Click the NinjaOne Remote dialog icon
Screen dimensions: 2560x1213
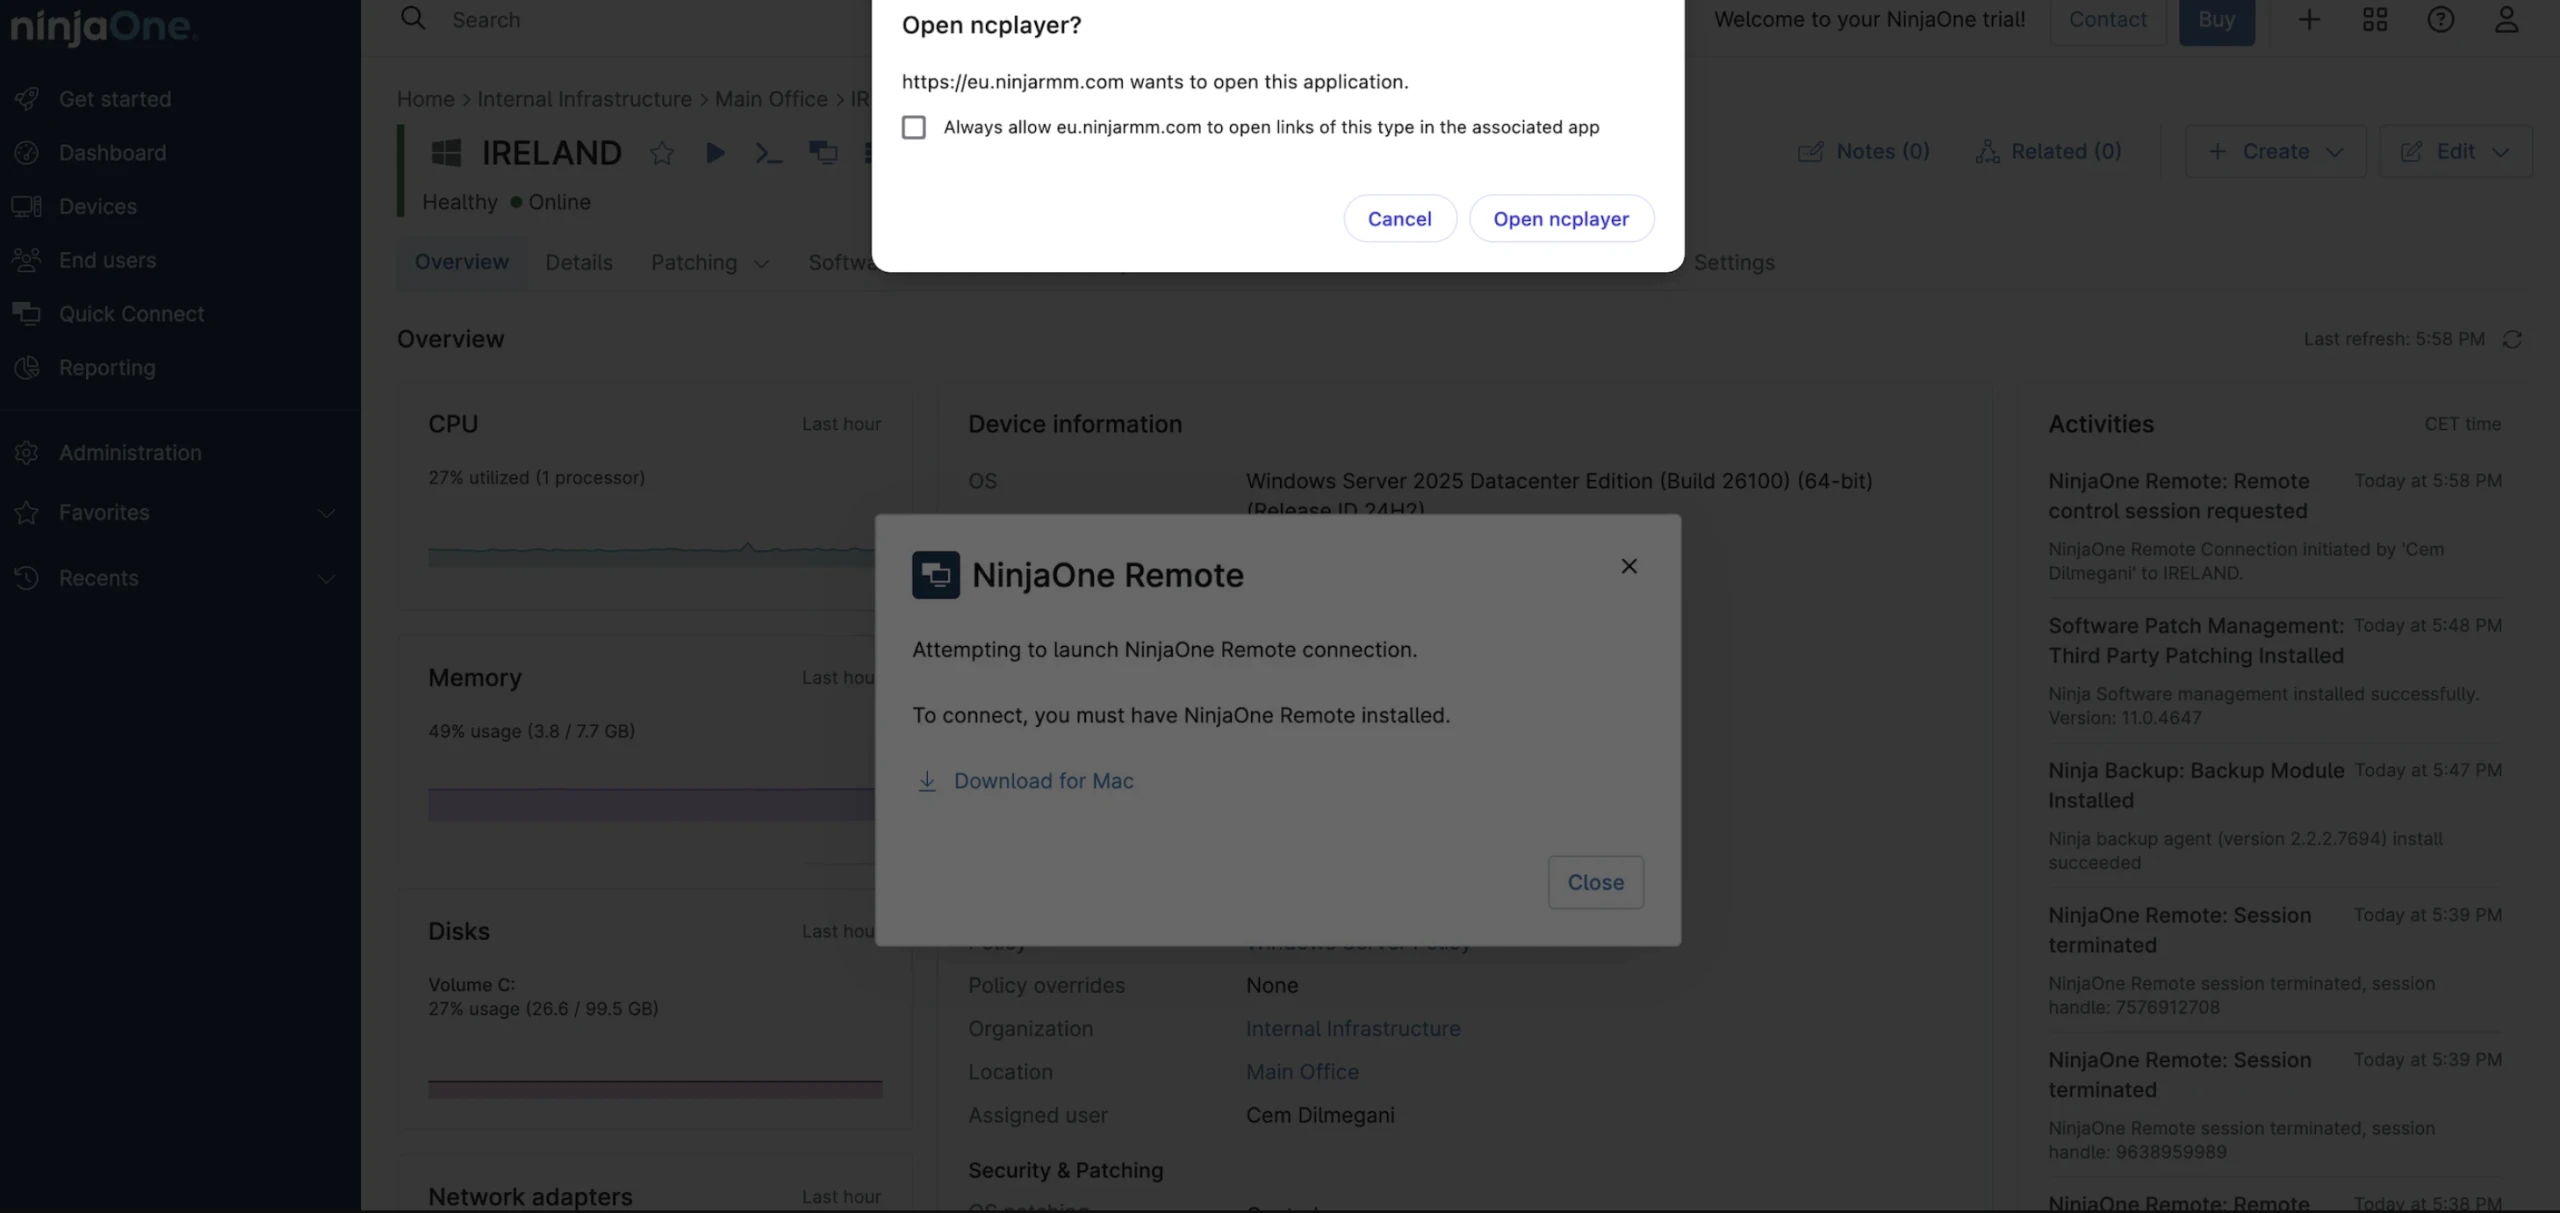[x=936, y=575]
